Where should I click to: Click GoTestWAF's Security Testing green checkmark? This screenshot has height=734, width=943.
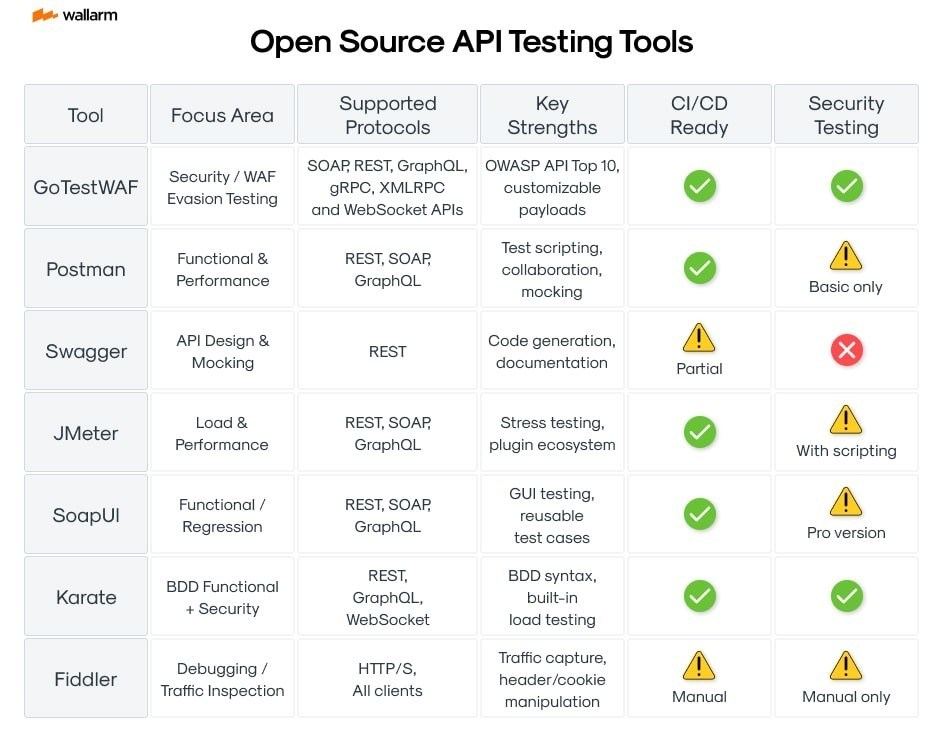(x=846, y=187)
